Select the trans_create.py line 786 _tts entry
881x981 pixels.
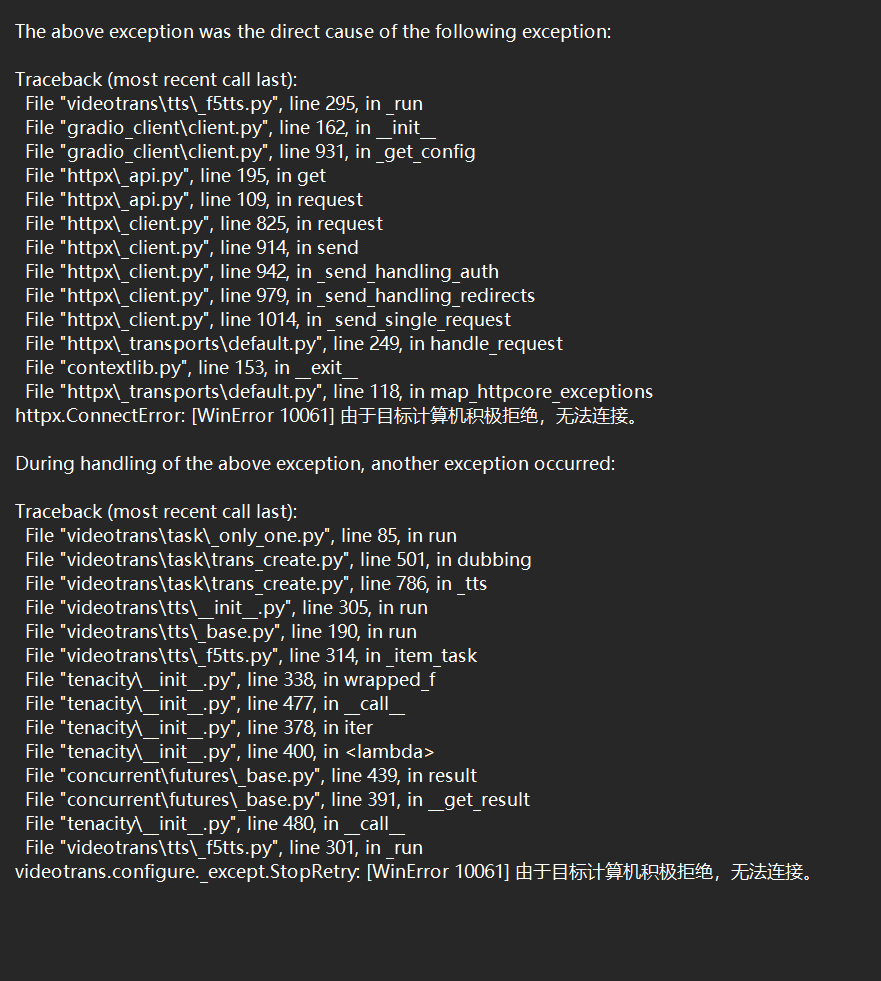256,583
